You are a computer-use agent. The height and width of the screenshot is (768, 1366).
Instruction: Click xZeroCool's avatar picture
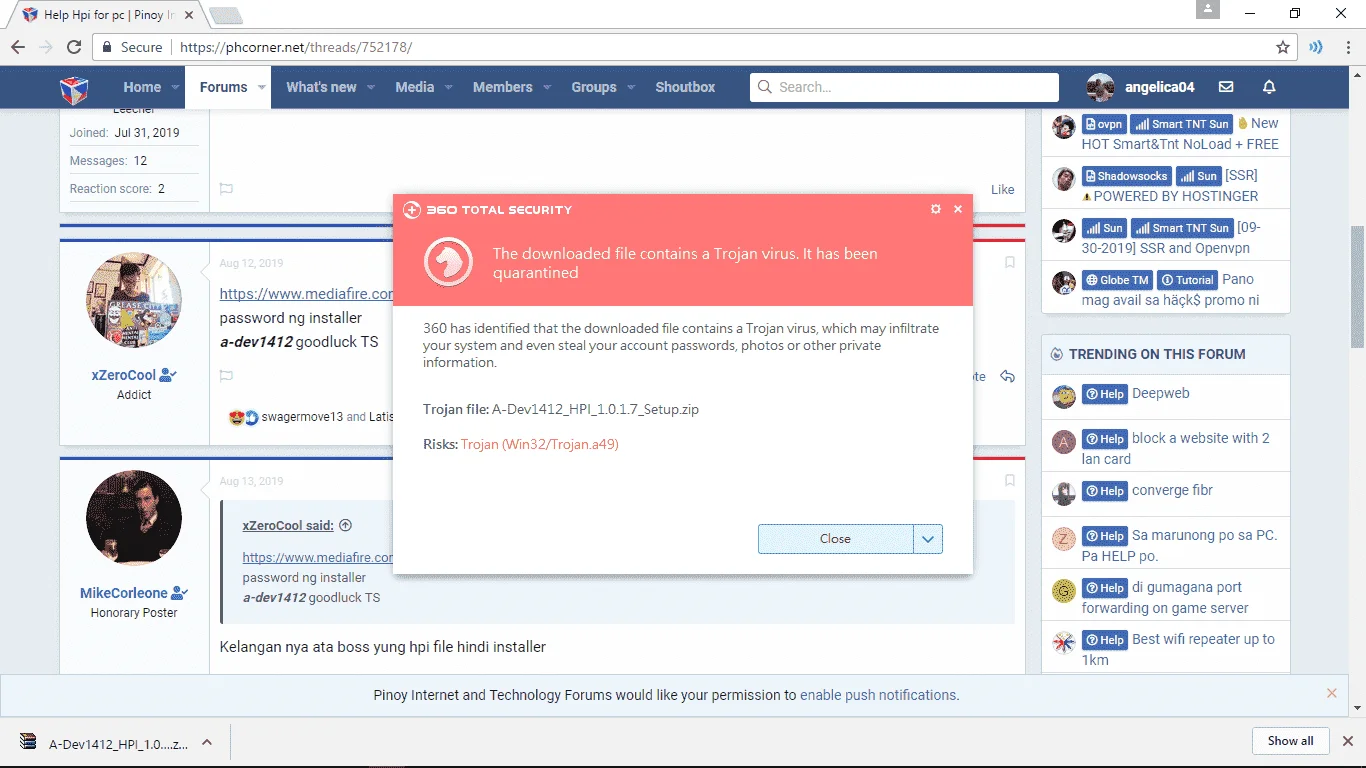134,300
